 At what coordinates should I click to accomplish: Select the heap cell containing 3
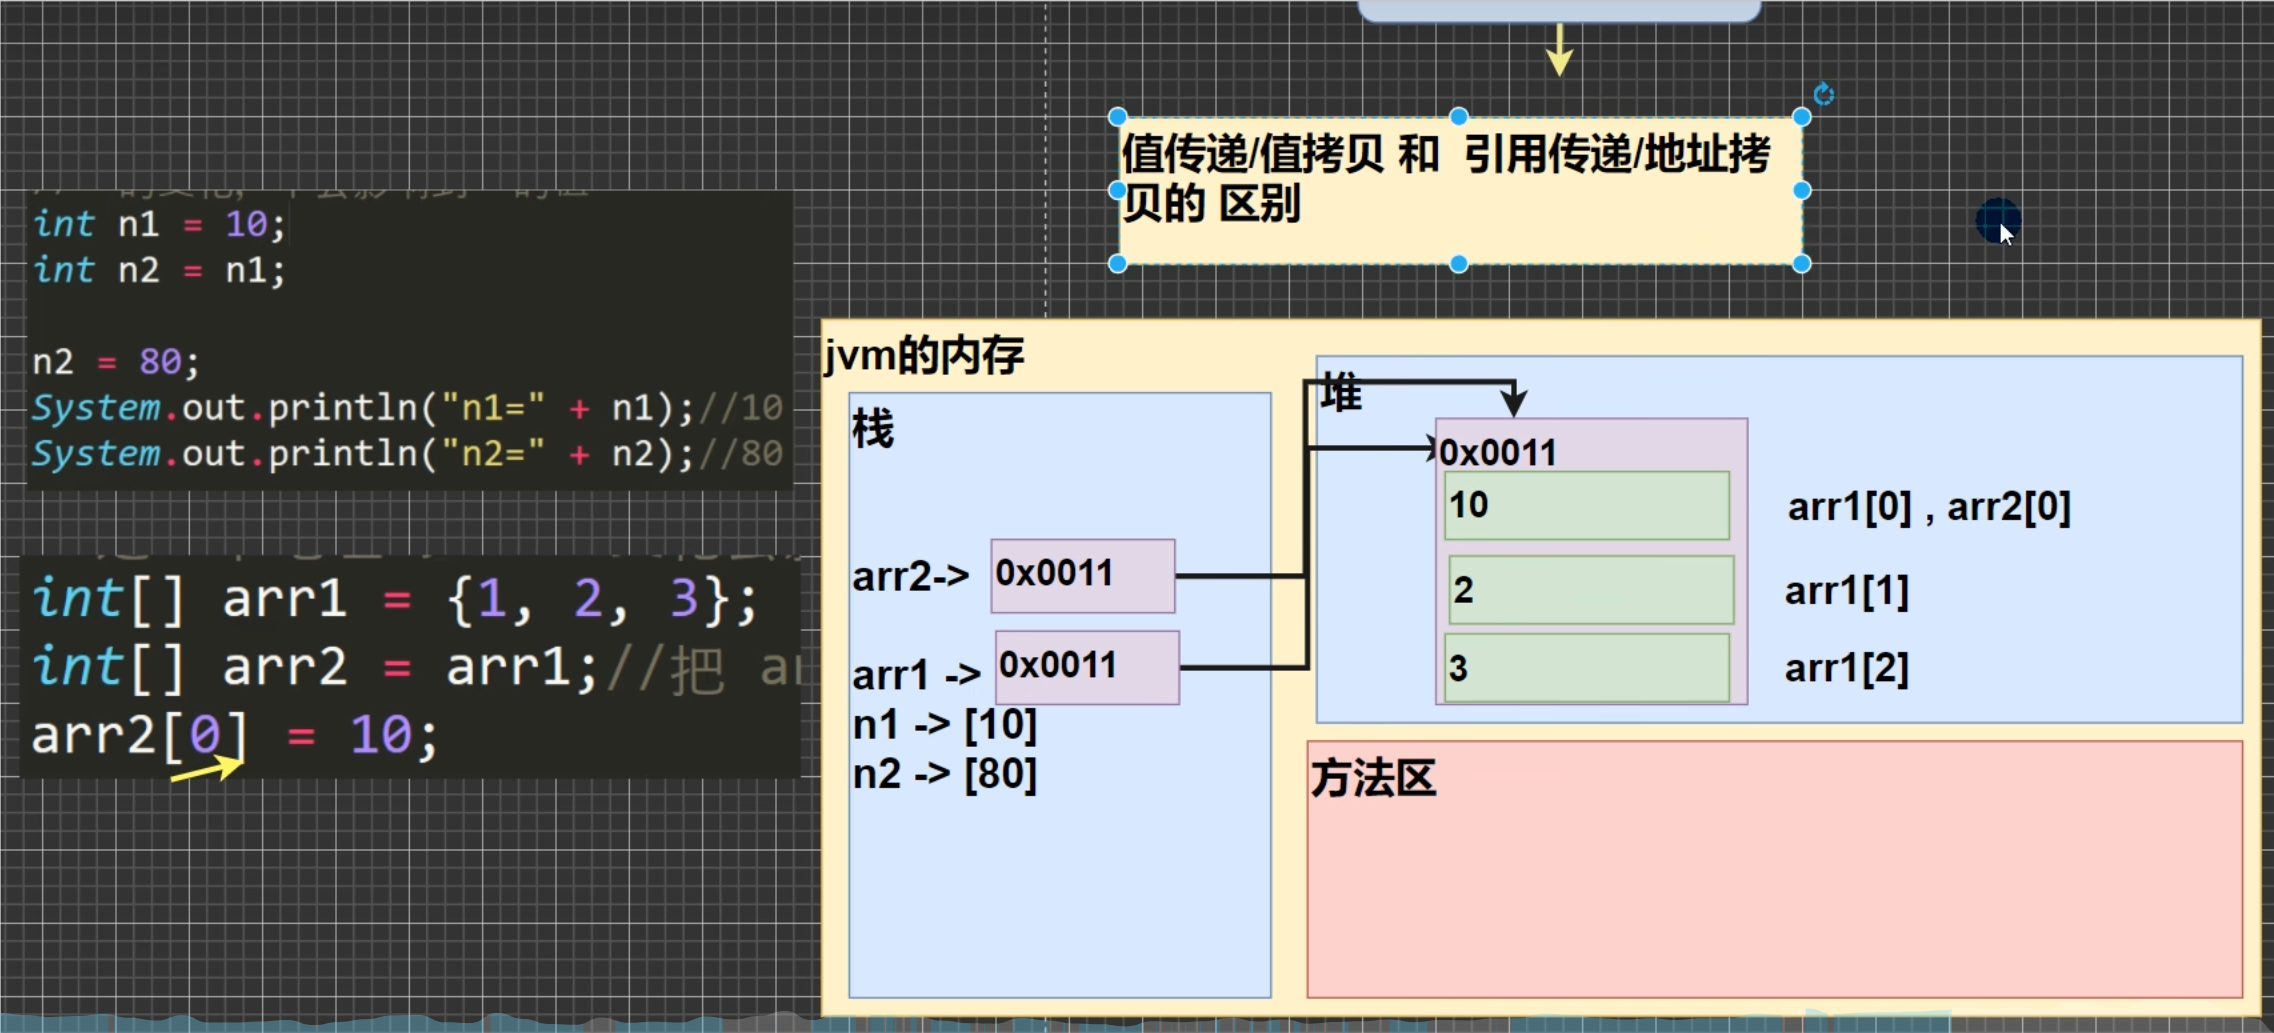pyautogui.click(x=1587, y=667)
